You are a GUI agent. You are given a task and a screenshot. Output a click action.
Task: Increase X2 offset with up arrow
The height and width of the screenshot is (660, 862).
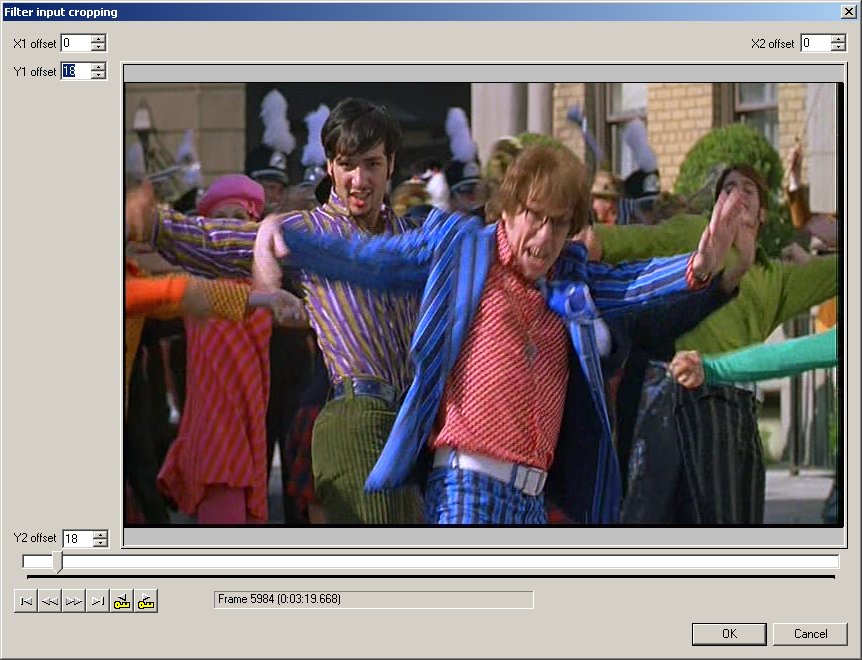click(838, 38)
